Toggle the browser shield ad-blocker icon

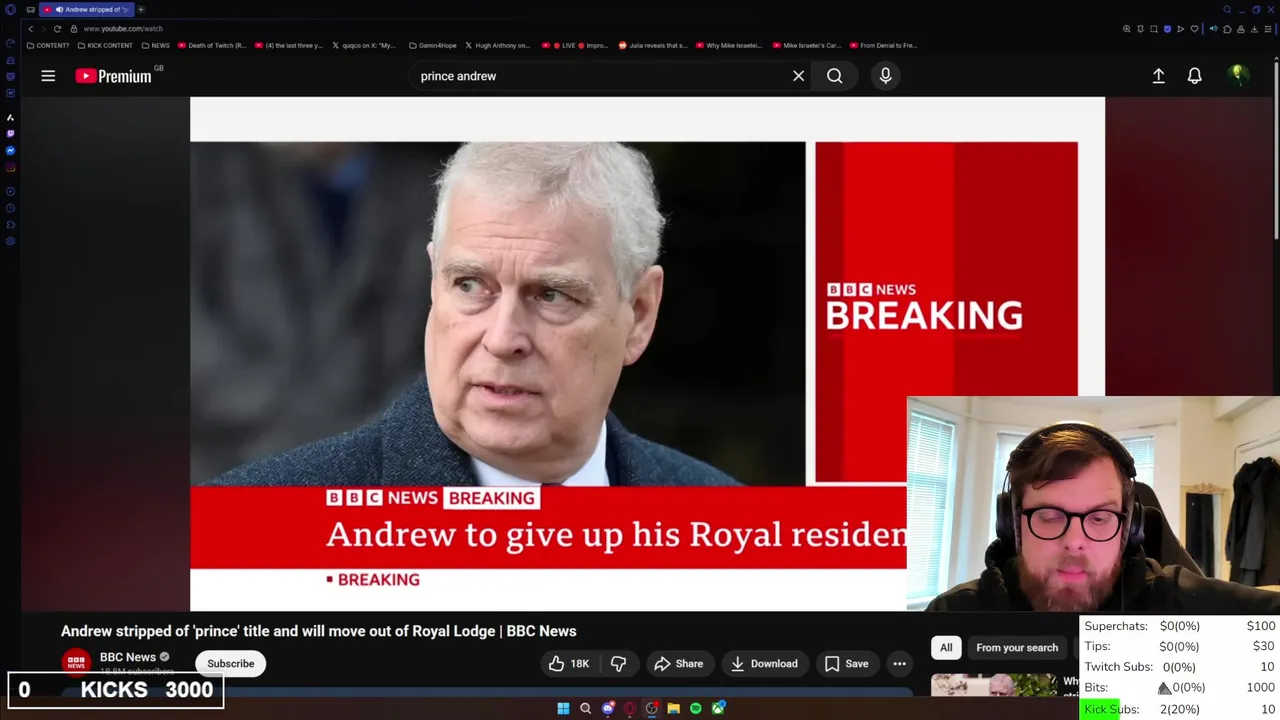(1167, 29)
